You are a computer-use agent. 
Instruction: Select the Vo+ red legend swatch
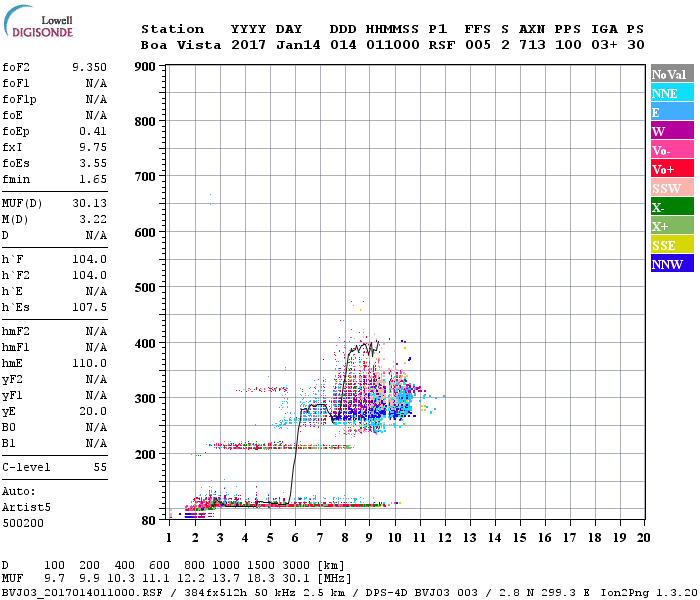click(672, 169)
